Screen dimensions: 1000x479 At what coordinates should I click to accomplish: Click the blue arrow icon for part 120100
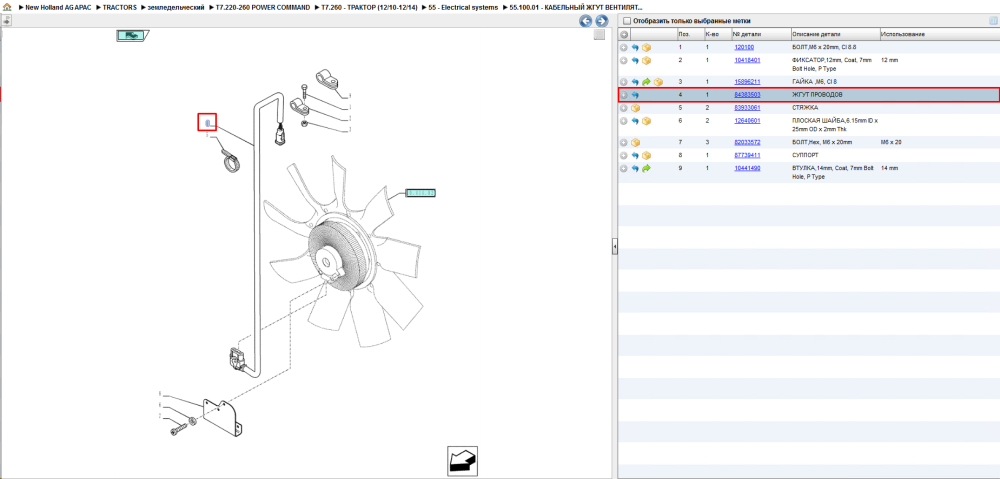[635, 48]
